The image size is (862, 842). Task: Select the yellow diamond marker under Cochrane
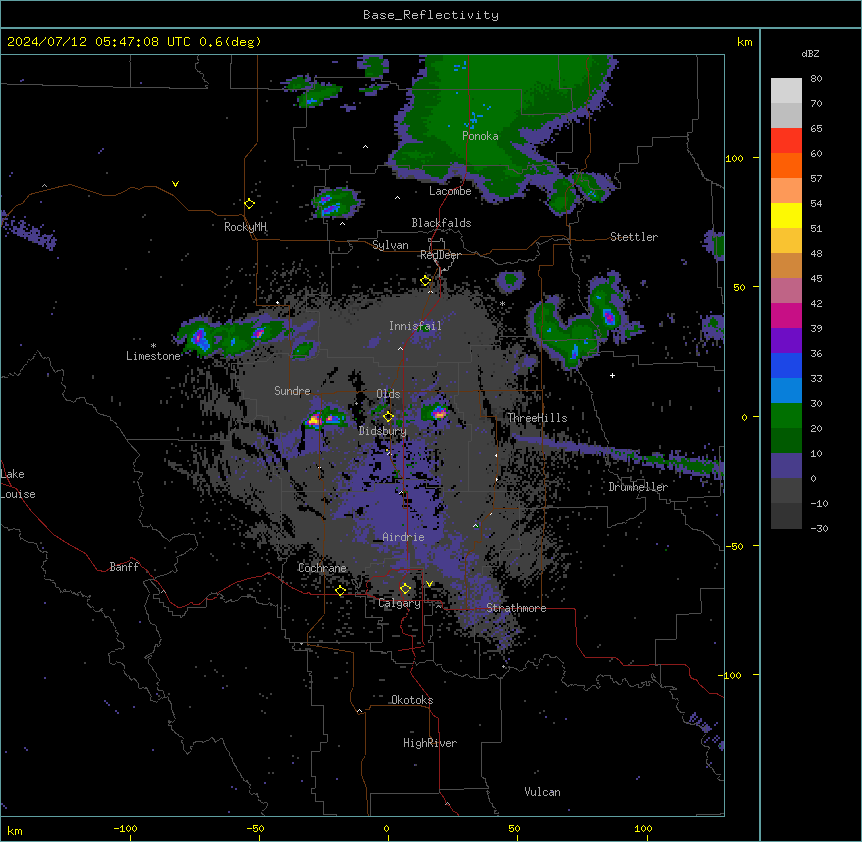click(340, 590)
